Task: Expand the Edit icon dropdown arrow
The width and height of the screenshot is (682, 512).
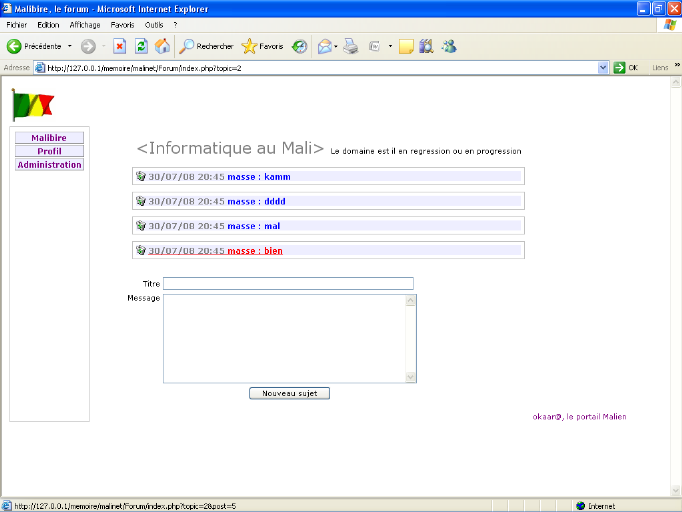Action: point(390,46)
